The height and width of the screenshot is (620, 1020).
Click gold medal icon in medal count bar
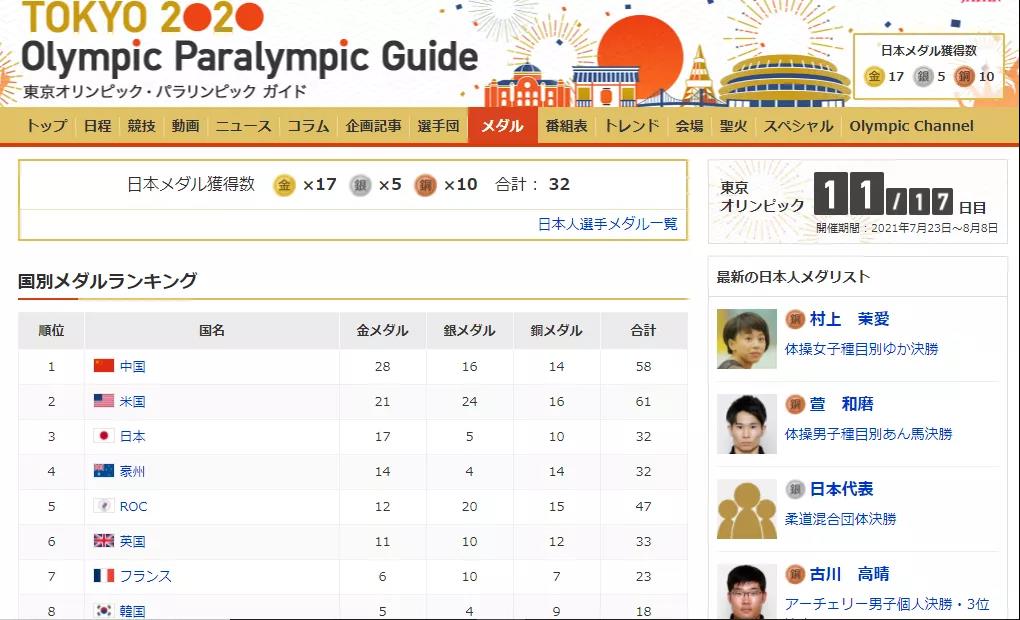(x=284, y=185)
